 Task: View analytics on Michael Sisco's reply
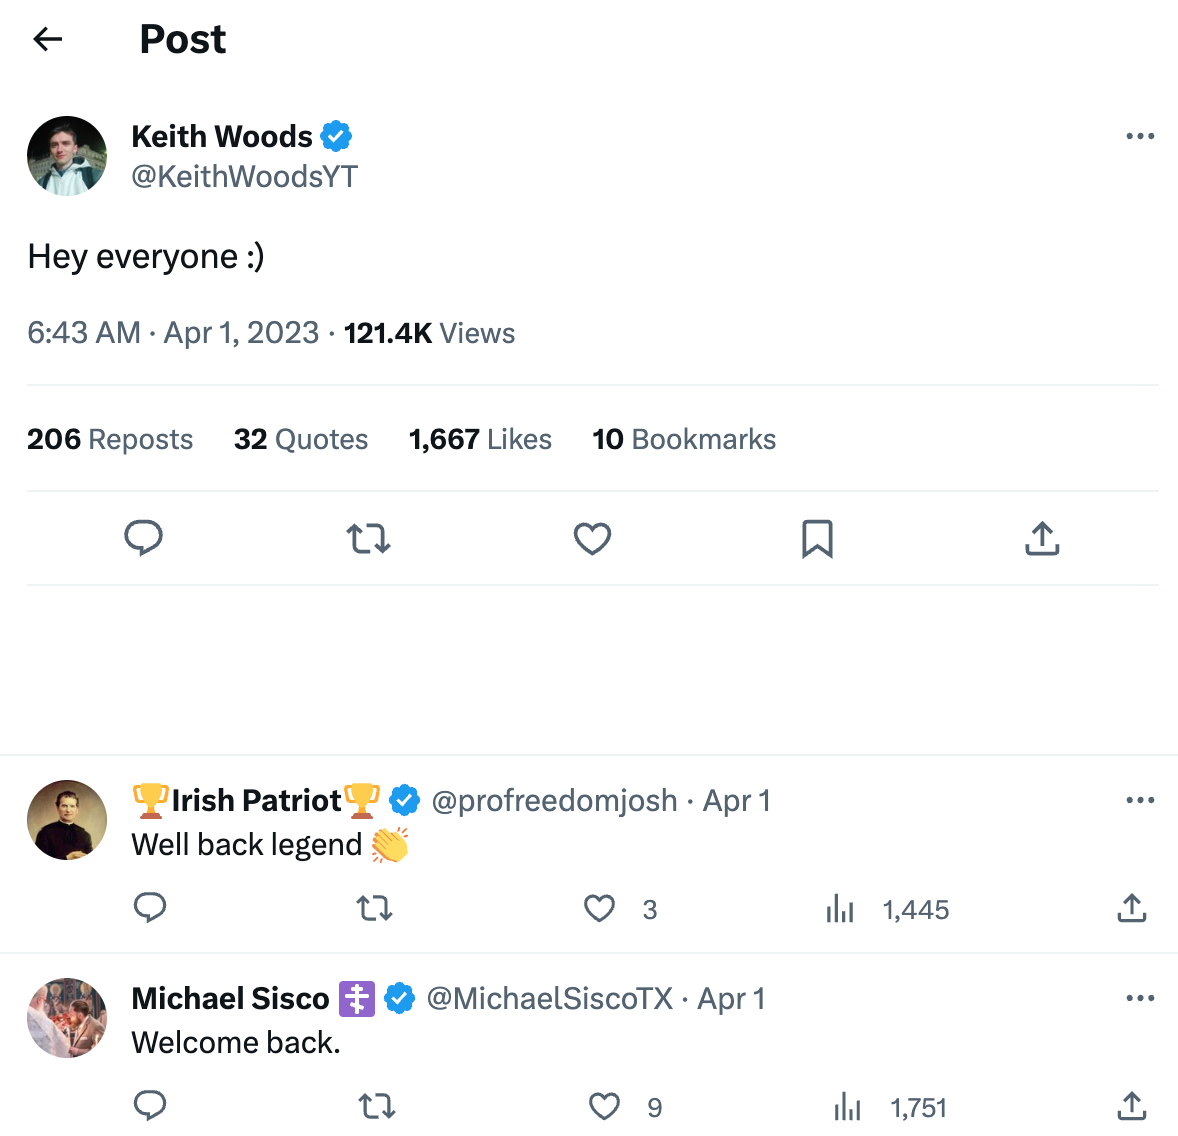[x=847, y=1106]
